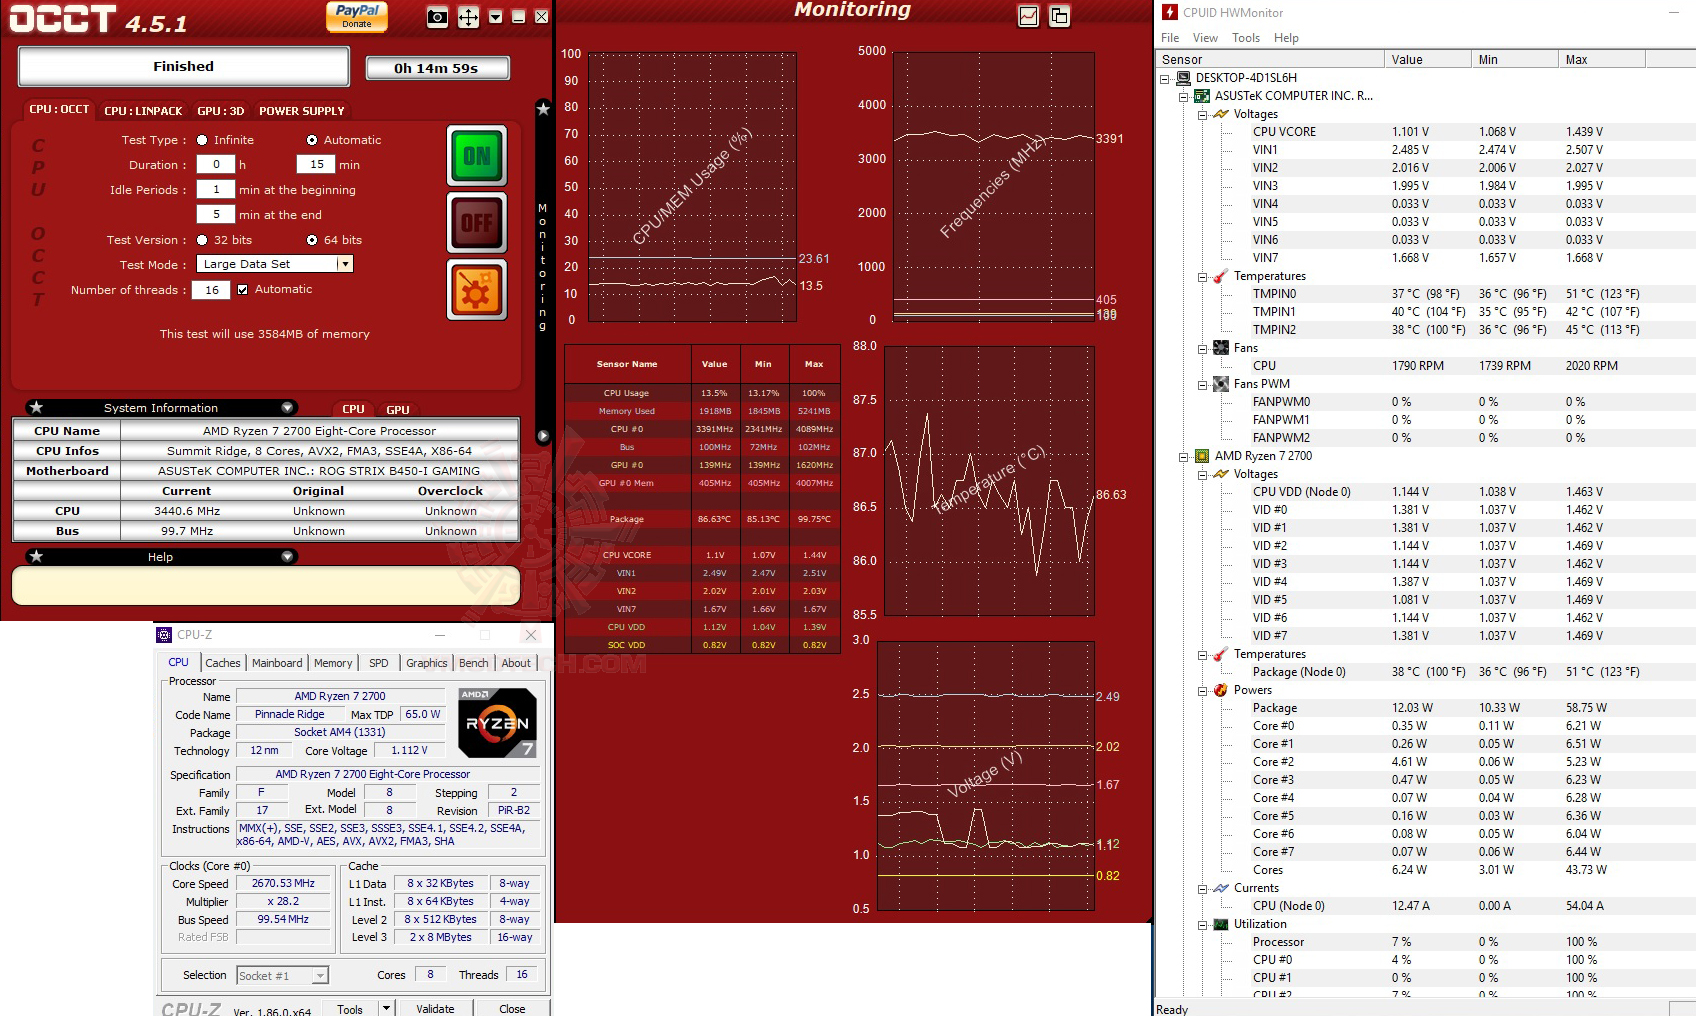Click the ASUSTeK motherboard icon in HWMonitor
The width and height of the screenshot is (1696, 1016).
(1202, 96)
